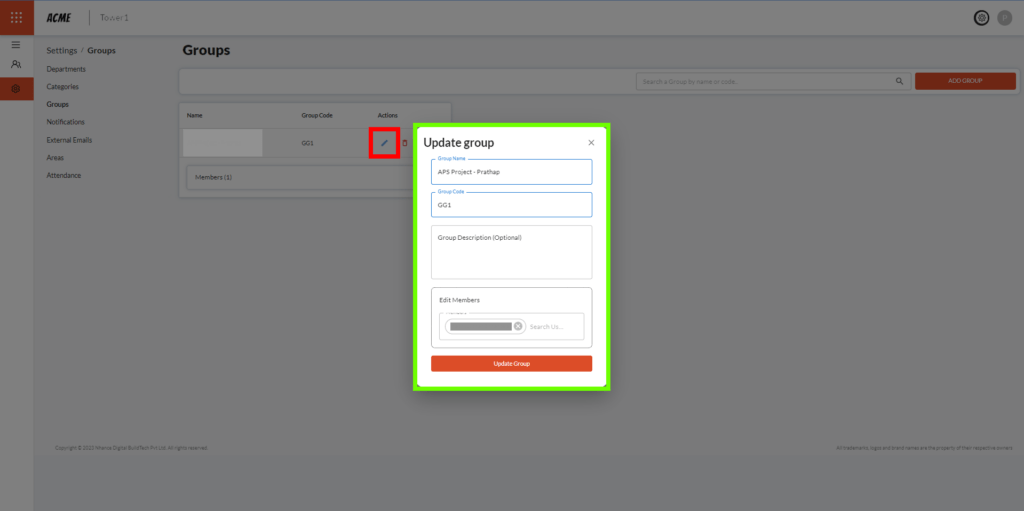Screen dimensions: 1024x511
Task: Click the gear icon in top header
Action: click(x=981, y=17)
